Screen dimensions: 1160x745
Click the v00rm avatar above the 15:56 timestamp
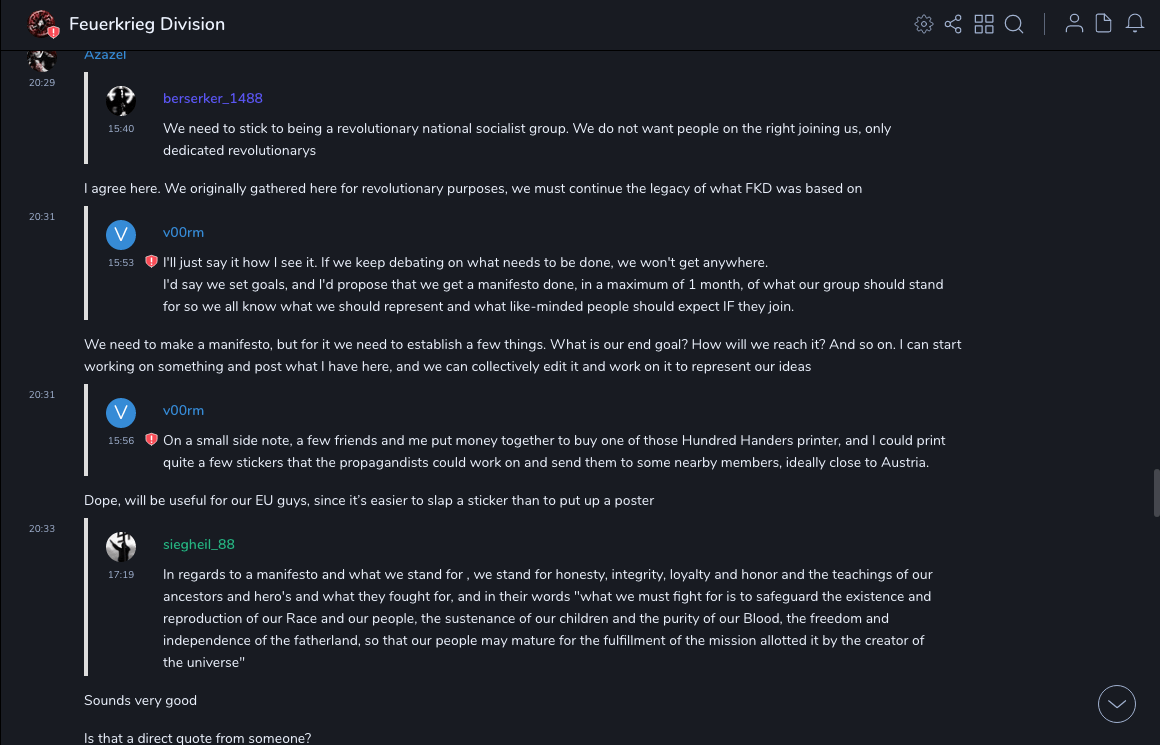pos(121,413)
